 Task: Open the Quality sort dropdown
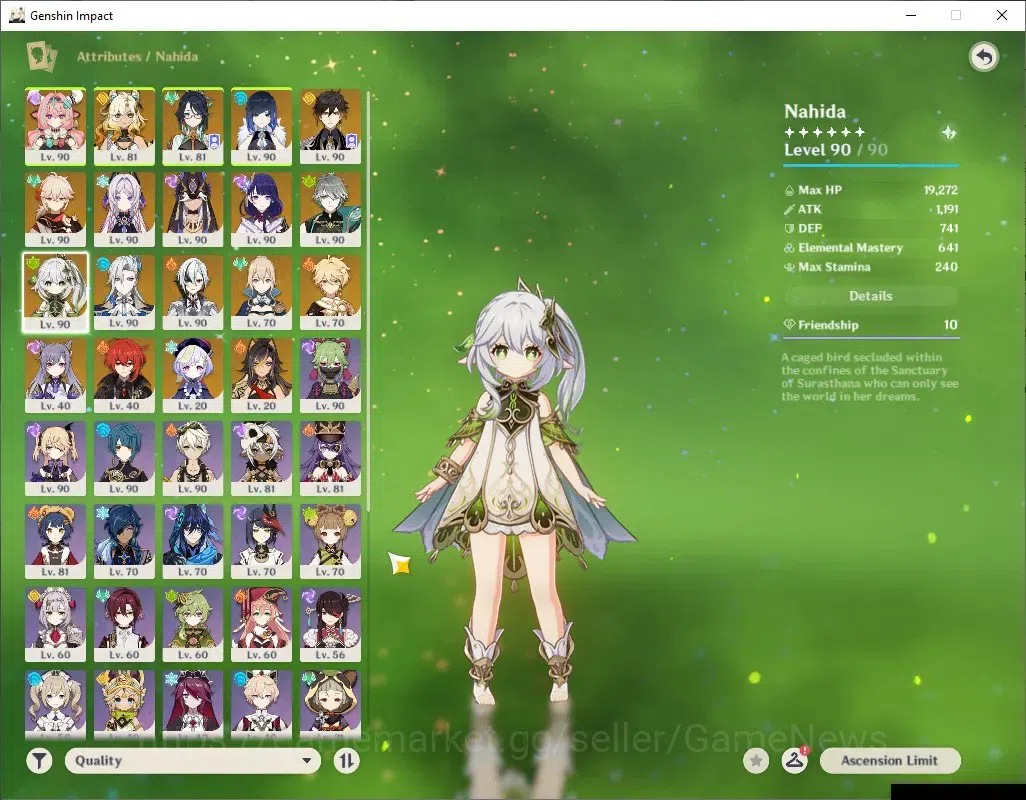click(193, 761)
